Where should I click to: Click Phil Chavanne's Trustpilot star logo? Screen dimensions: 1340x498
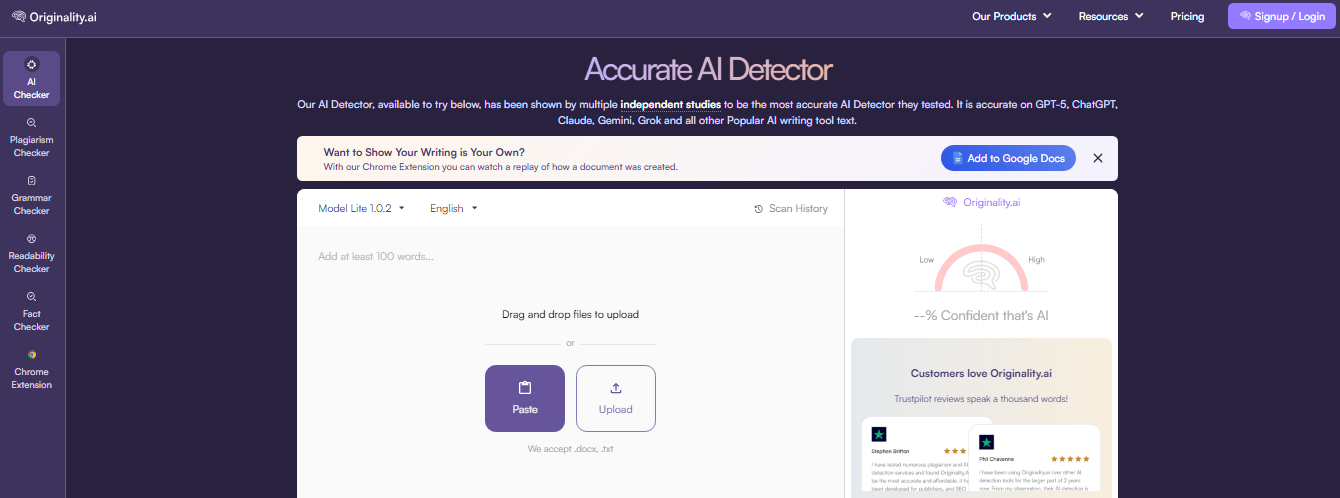[x=986, y=442]
